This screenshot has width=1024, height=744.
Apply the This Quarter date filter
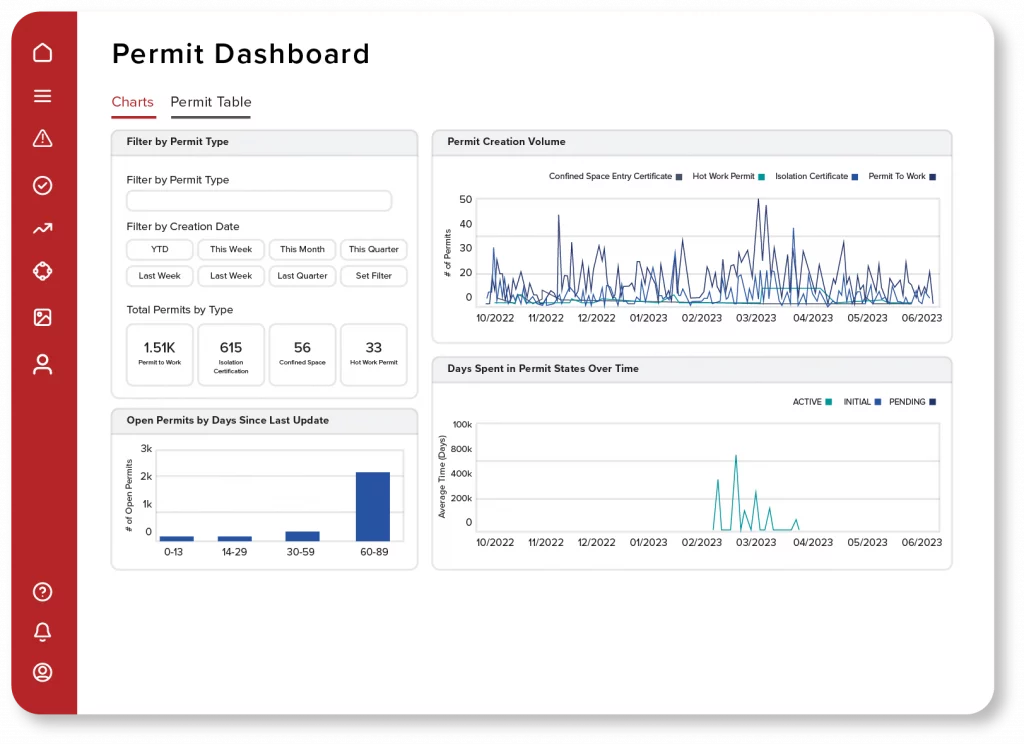pos(373,249)
